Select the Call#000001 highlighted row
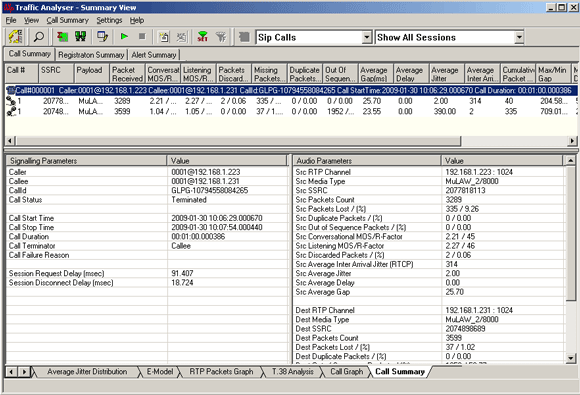Image resolution: width=580 pixels, height=395 pixels. click(291, 90)
